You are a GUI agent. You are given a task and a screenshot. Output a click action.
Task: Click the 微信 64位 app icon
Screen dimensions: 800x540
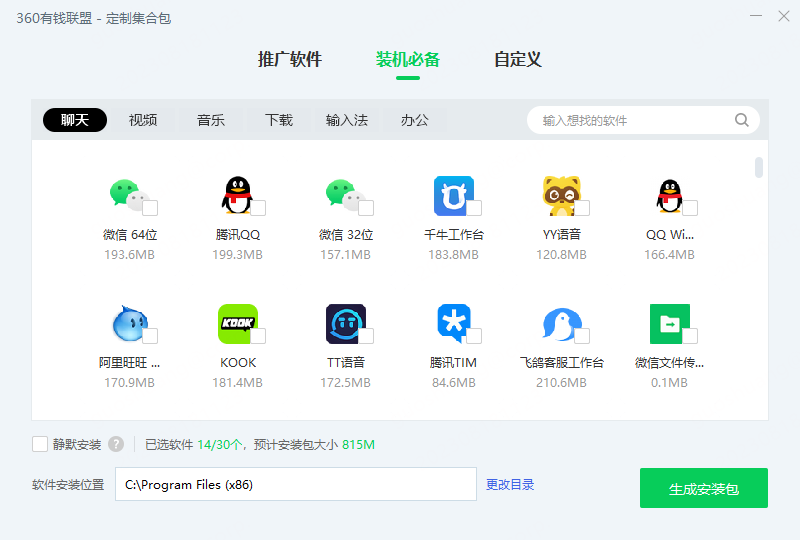click(x=129, y=195)
